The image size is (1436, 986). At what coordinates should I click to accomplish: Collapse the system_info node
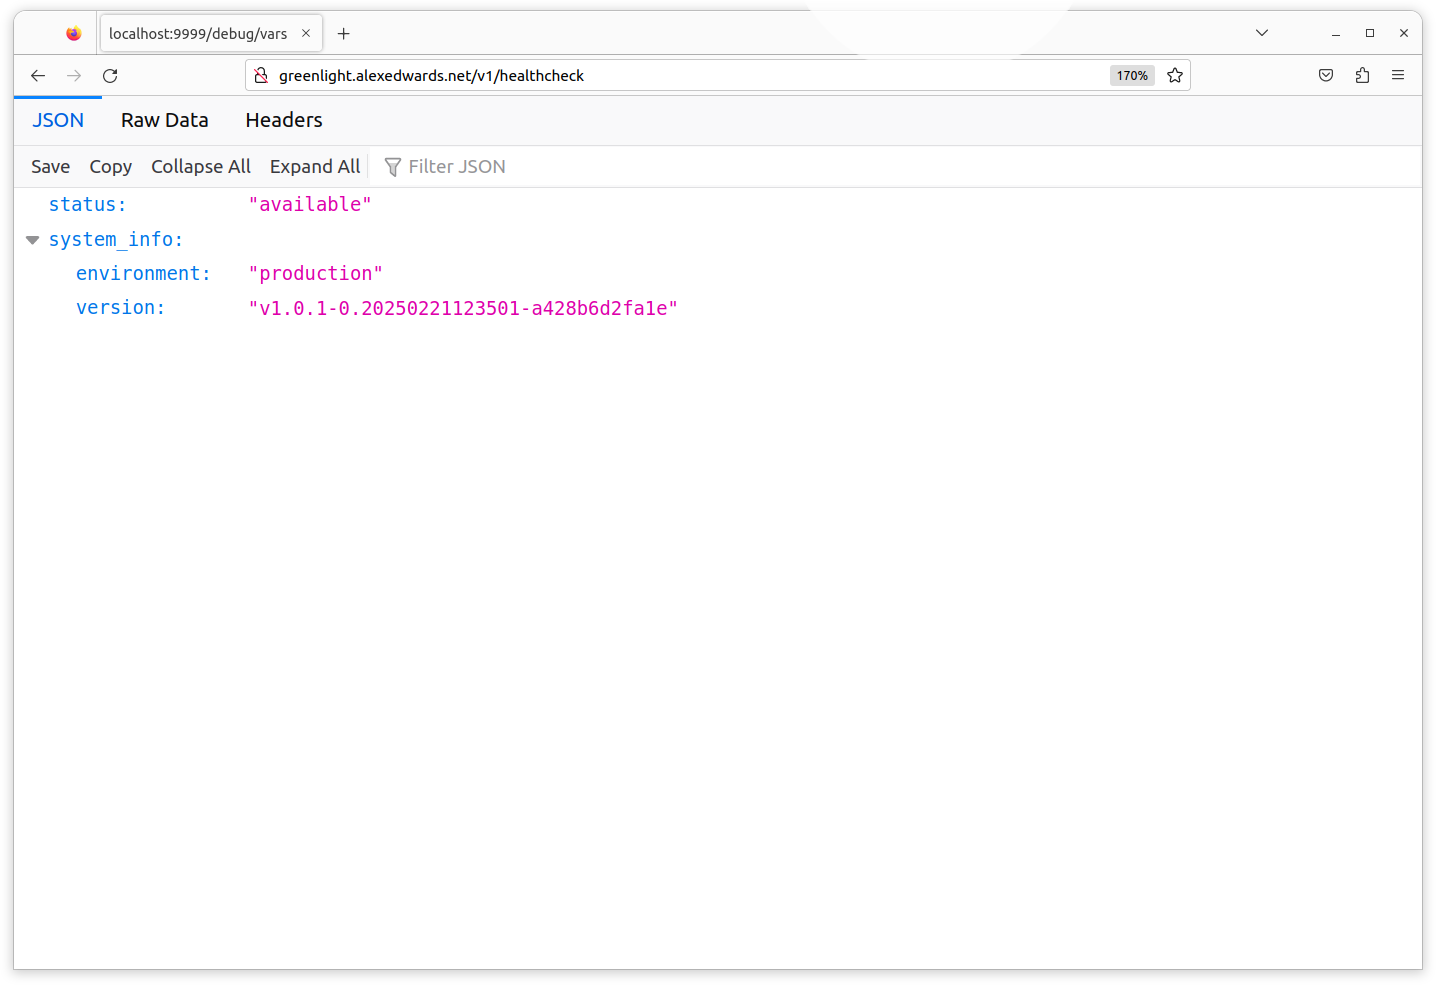(33, 240)
